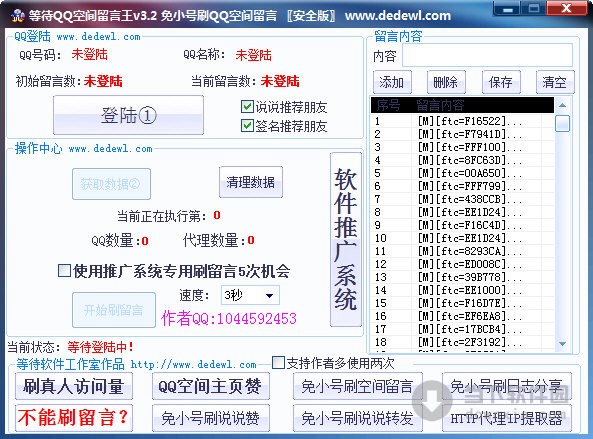
Task: Click the 开始刷留言 button
Action: (x=113, y=310)
